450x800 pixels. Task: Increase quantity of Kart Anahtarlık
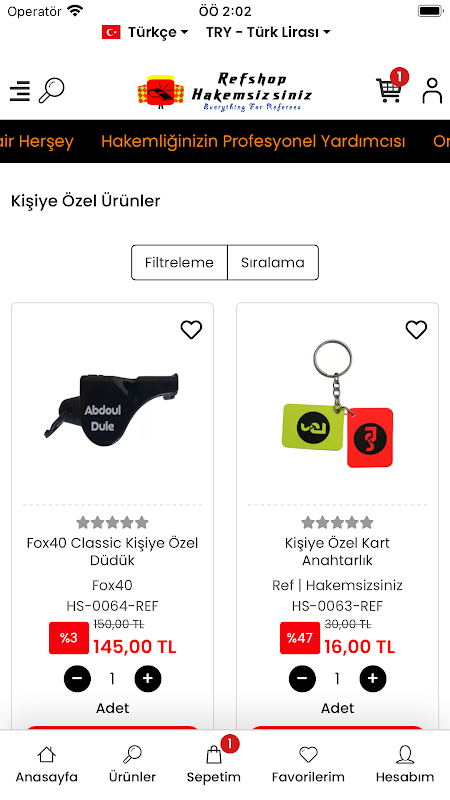(x=373, y=679)
